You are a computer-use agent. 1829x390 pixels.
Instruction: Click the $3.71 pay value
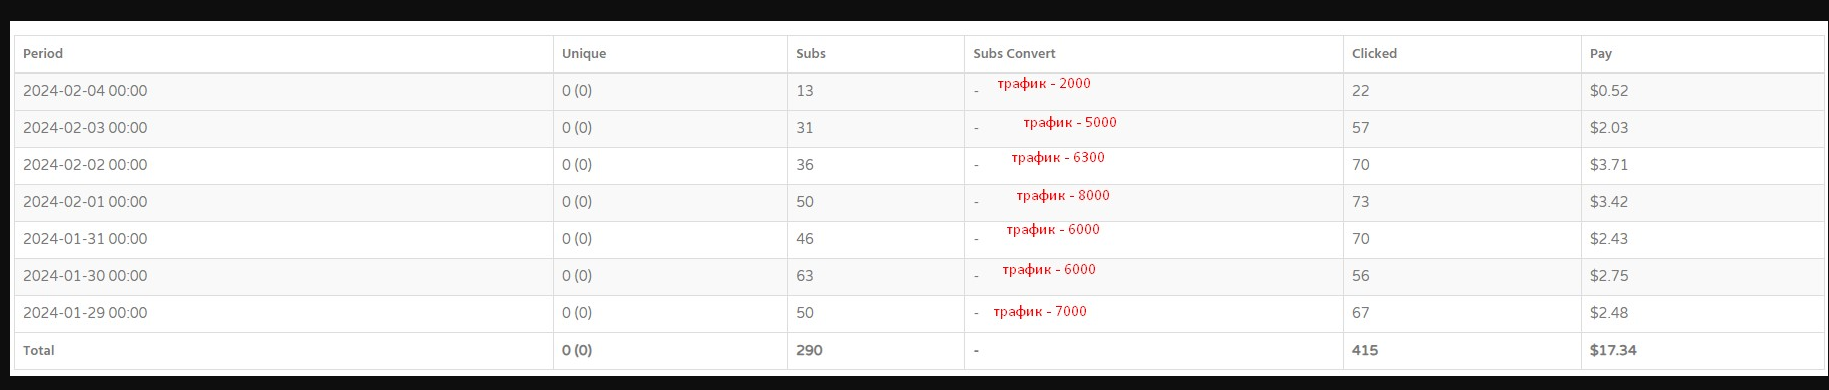(x=1609, y=165)
